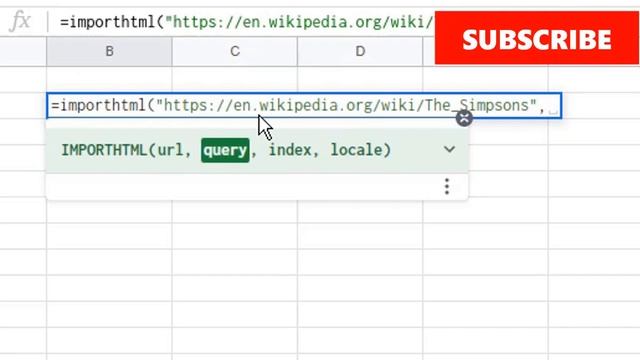The image size is (640, 360).
Task: Click the fx function icon
Action: tap(20, 21)
